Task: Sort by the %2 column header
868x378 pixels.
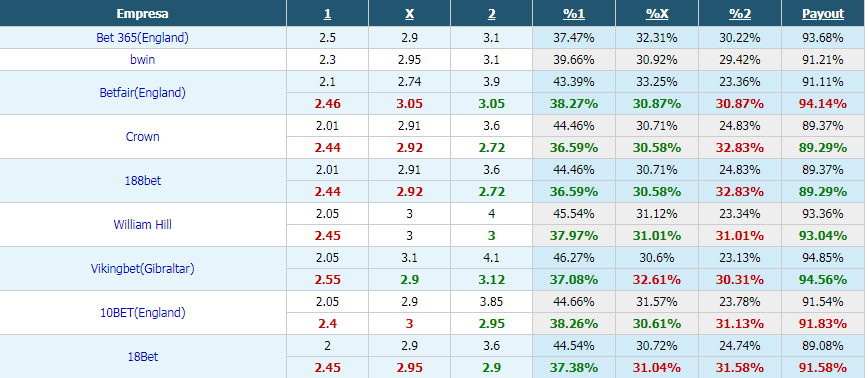Action: coord(740,14)
